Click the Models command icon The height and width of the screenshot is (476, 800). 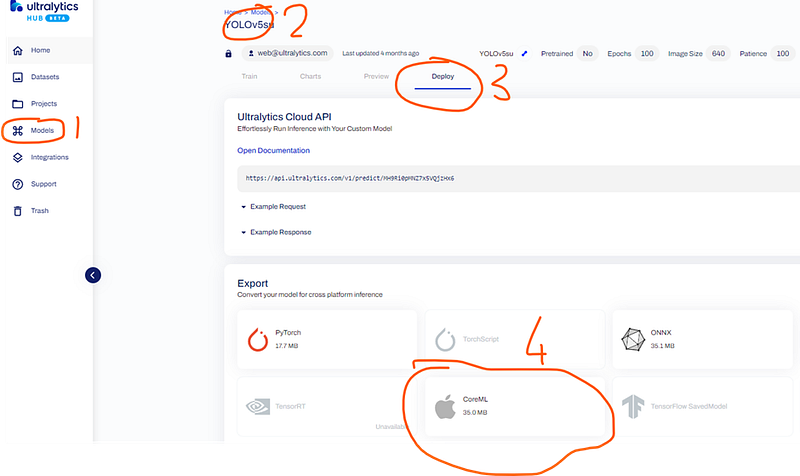point(18,131)
